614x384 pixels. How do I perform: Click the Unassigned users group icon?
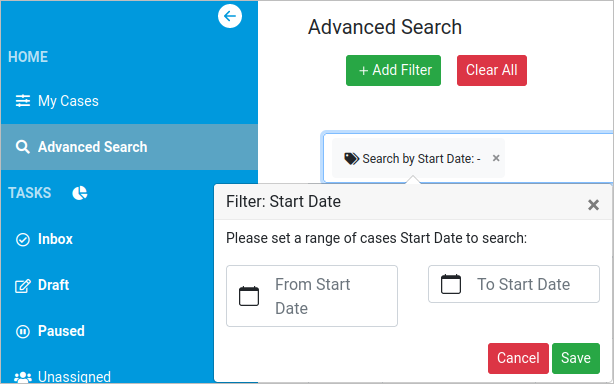coord(23,377)
